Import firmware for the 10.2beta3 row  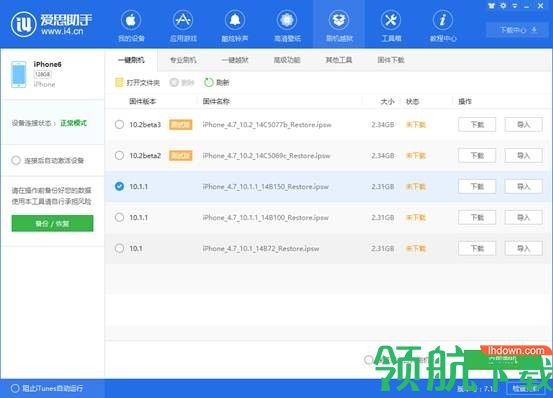click(x=523, y=124)
